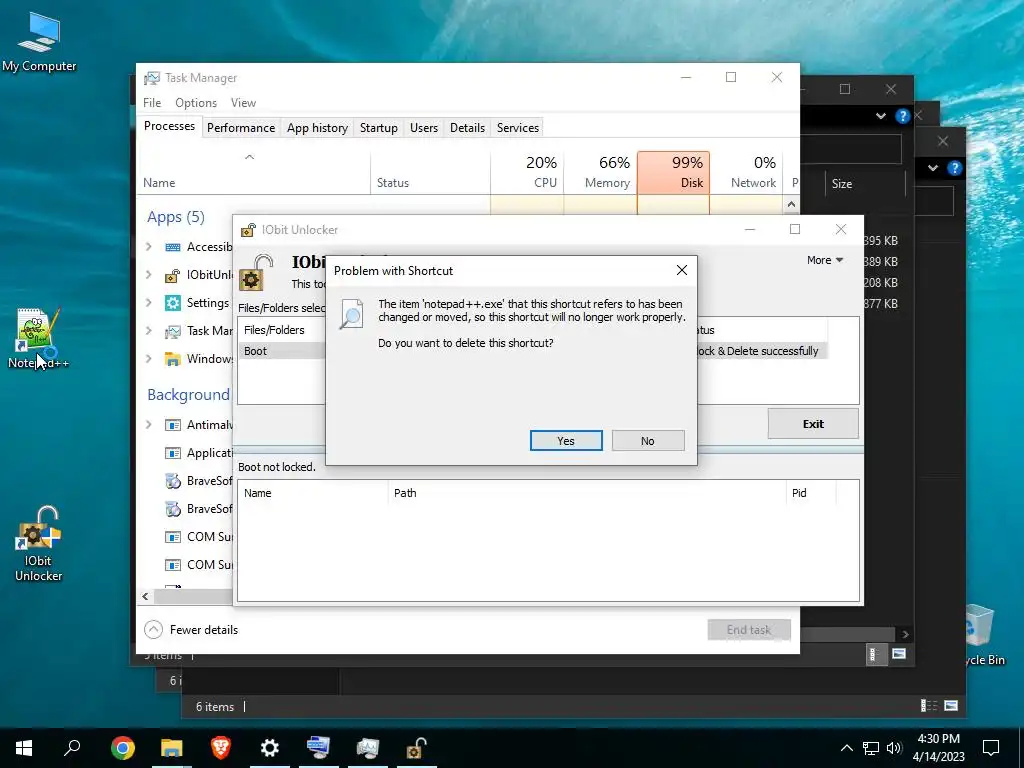Select the My Computer desktop icon
Image resolution: width=1024 pixels, height=768 pixels.
[x=39, y=40]
